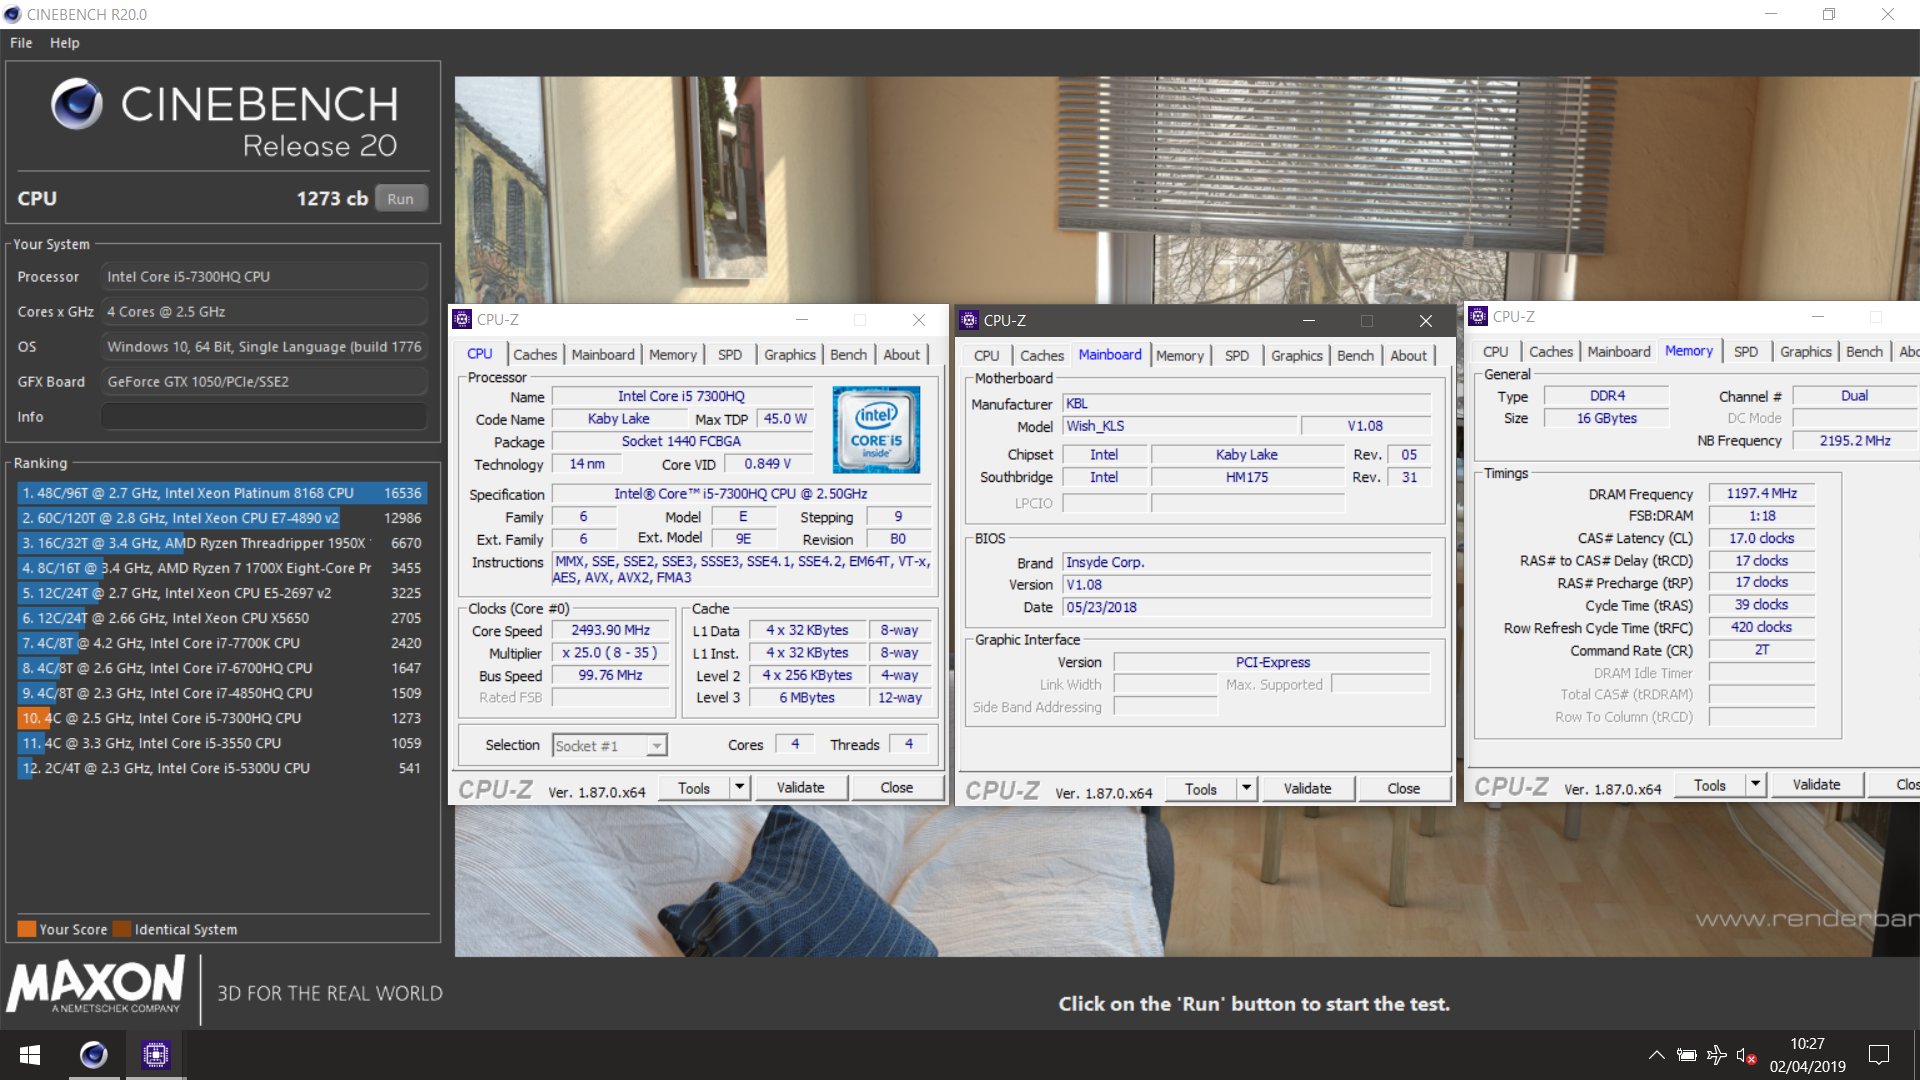The image size is (1920, 1080).
Task: Click the CPU-Z icon in the first window title bar
Action: pos(462,319)
